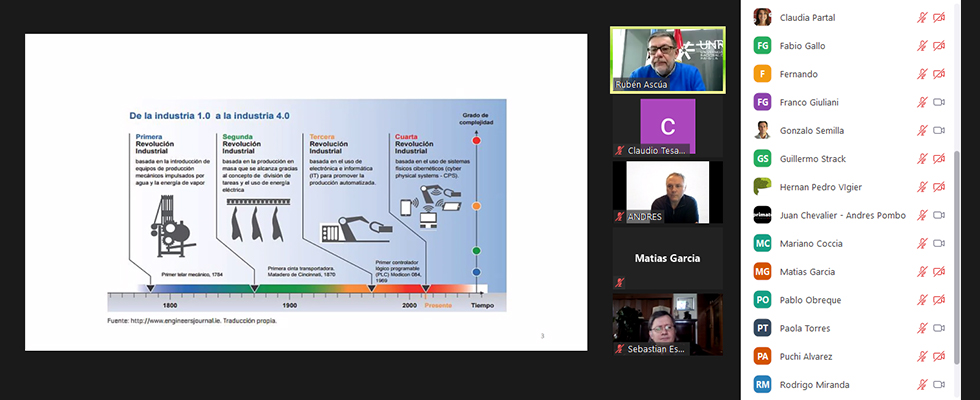Click Fabio Gallo's disabled camera icon
Image resolution: width=980 pixels, height=400 pixels.
pos(939,46)
